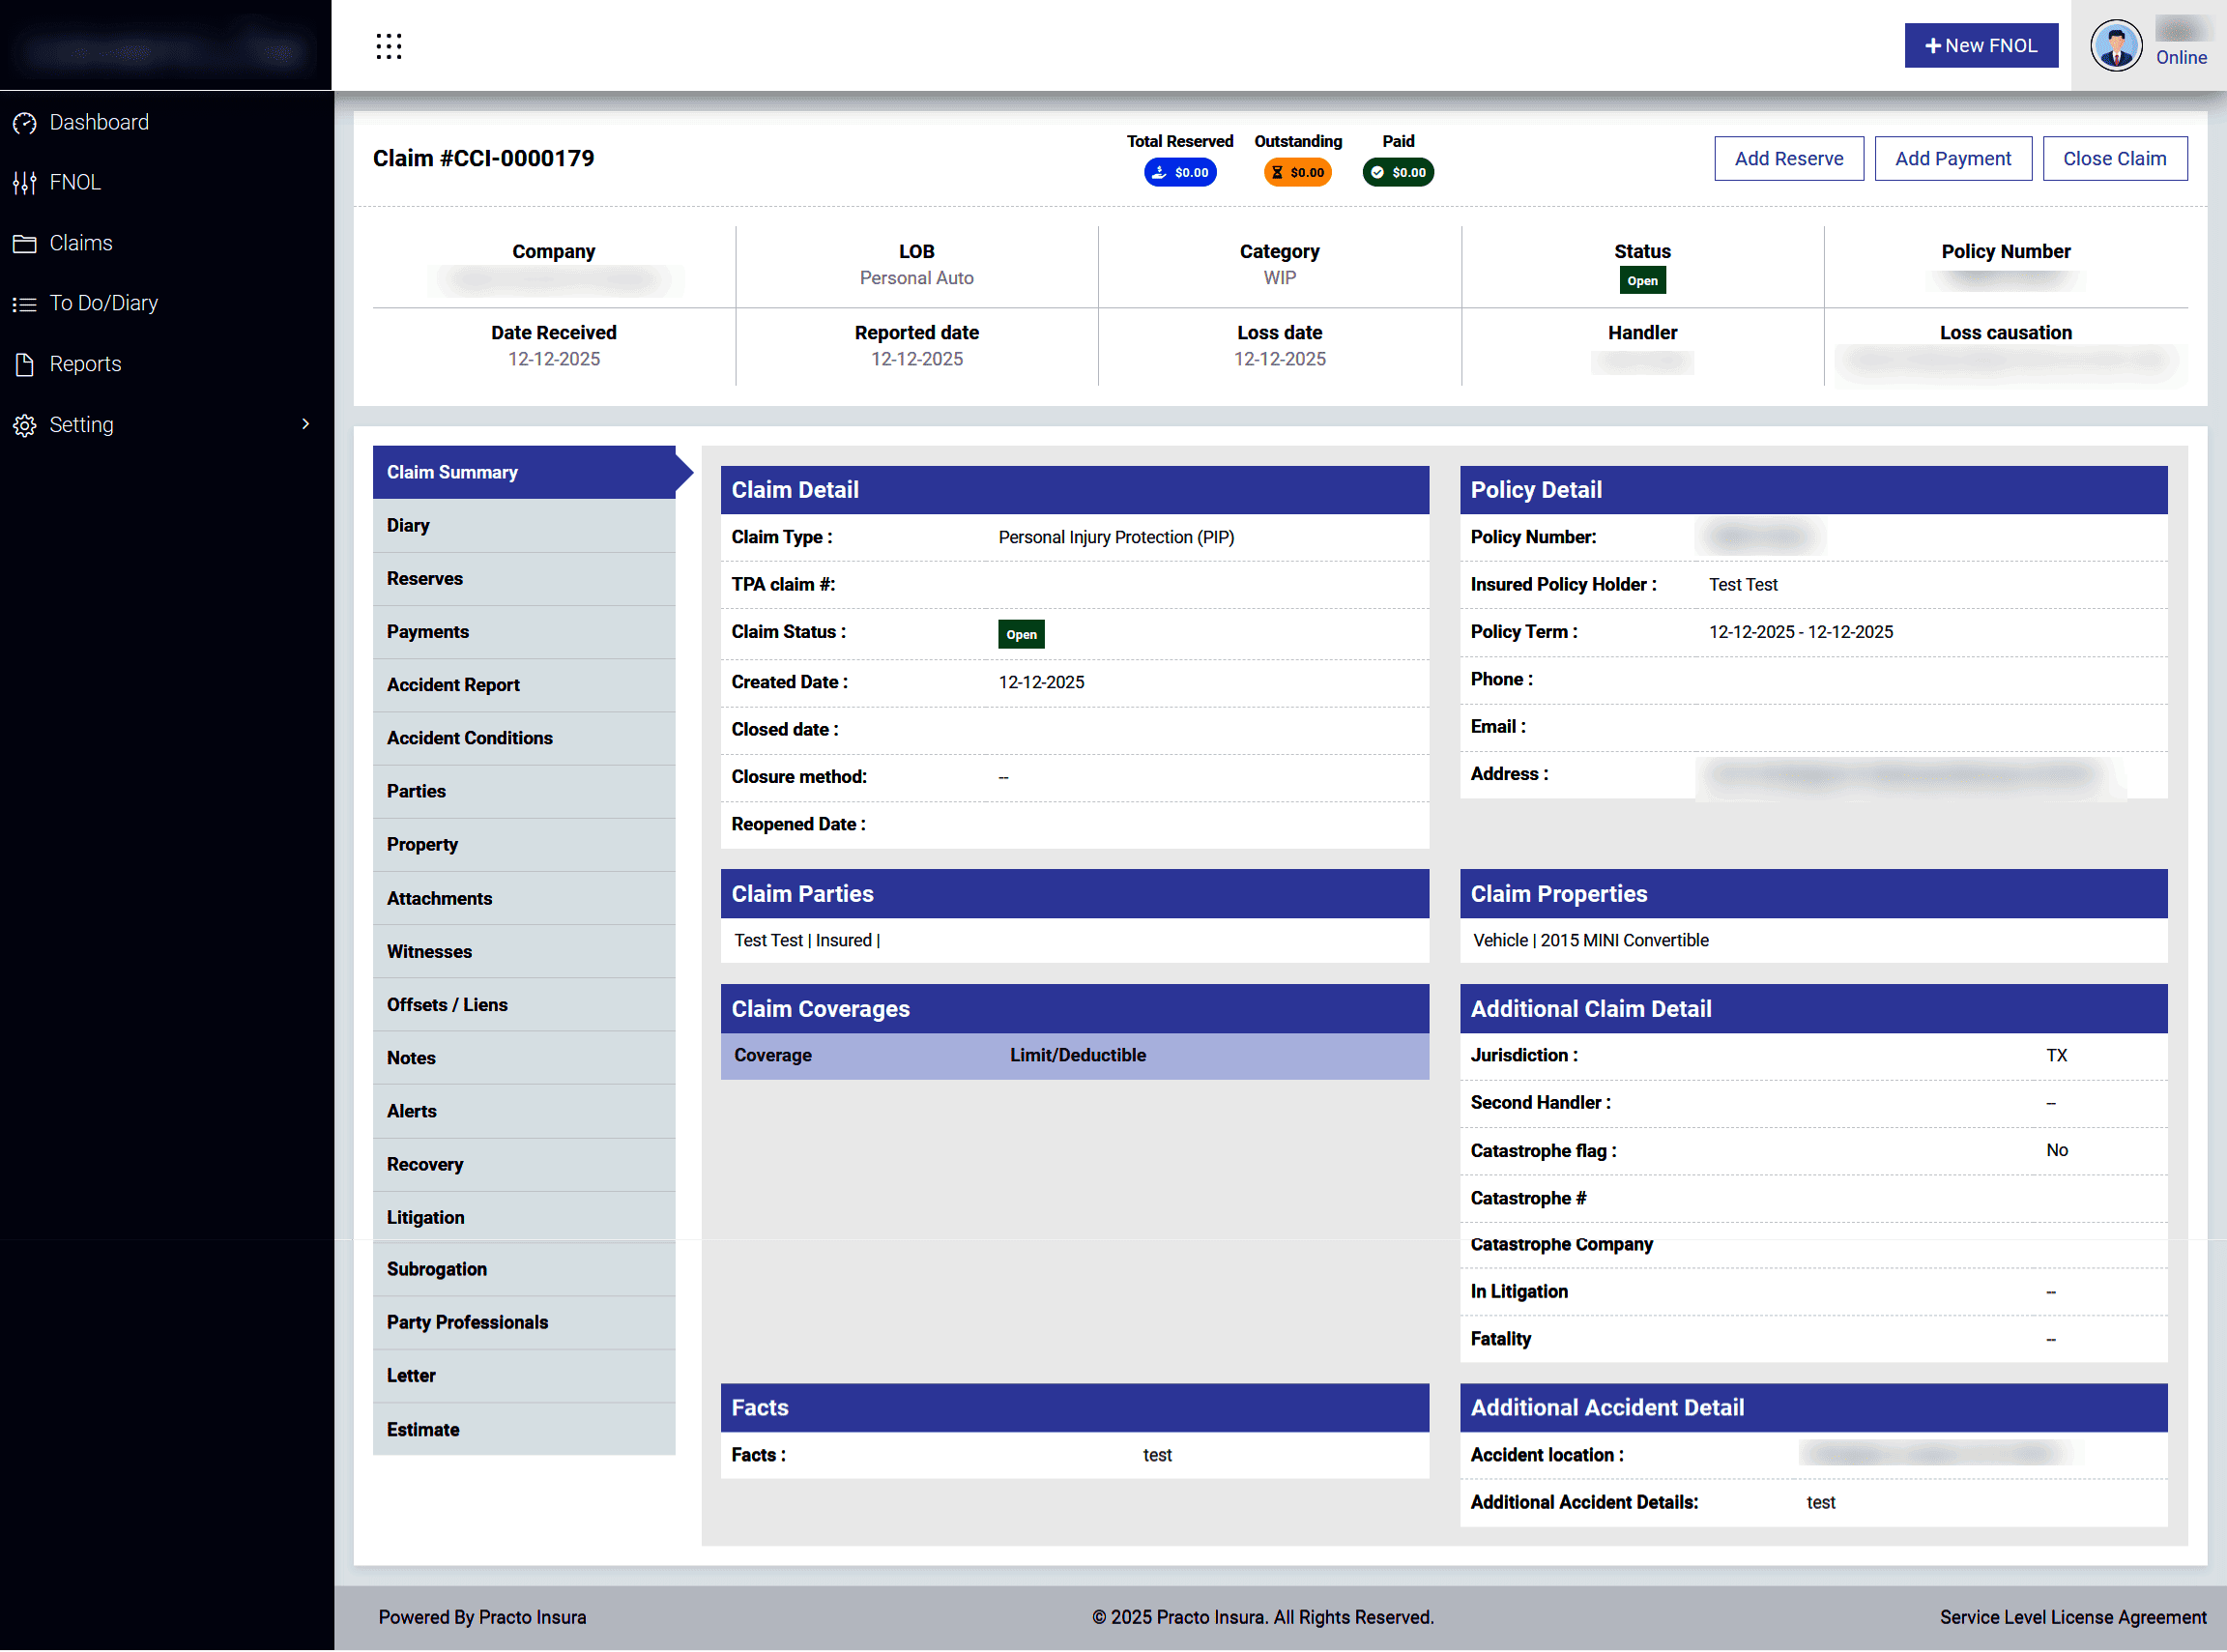Screen dimensions: 2227x1652
Task: Click the Close Claim button
Action: coord(2114,159)
